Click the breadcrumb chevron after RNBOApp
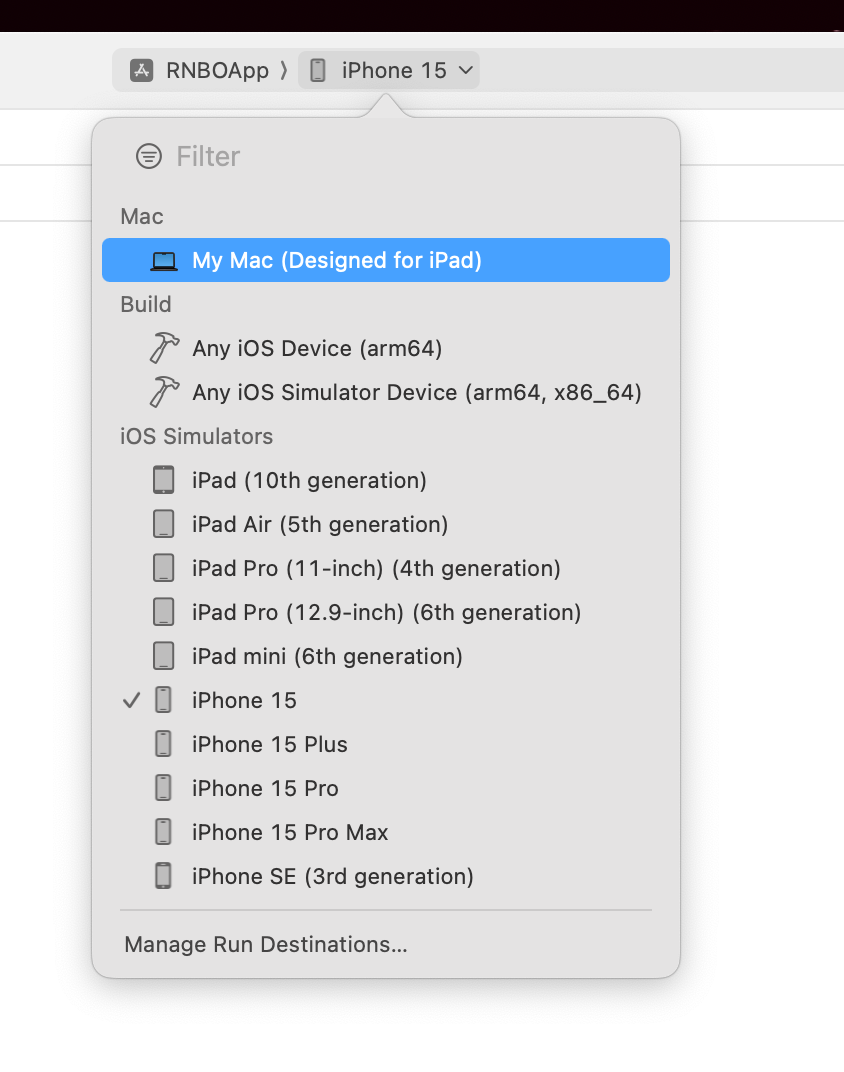 [x=284, y=70]
